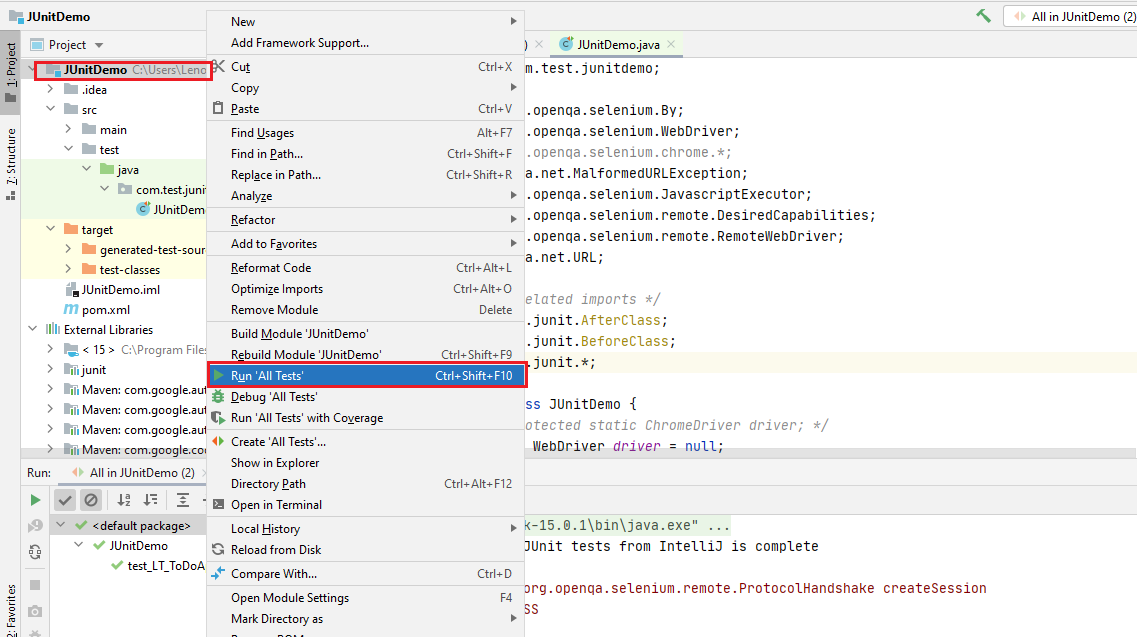
Task: Click the stop icon in Run panel
Action: pos(34,583)
